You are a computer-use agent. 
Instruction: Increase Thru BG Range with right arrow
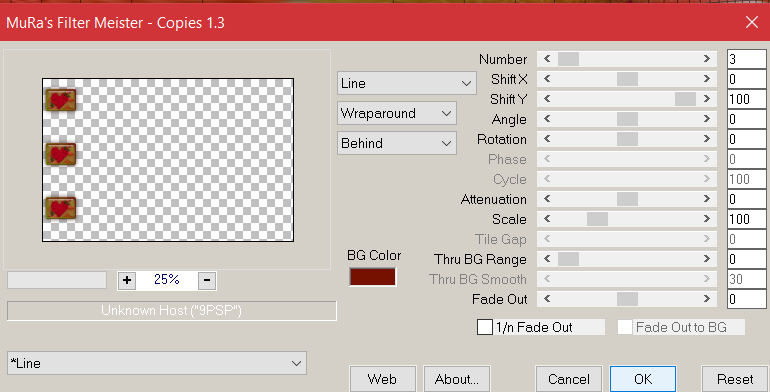coord(707,259)
